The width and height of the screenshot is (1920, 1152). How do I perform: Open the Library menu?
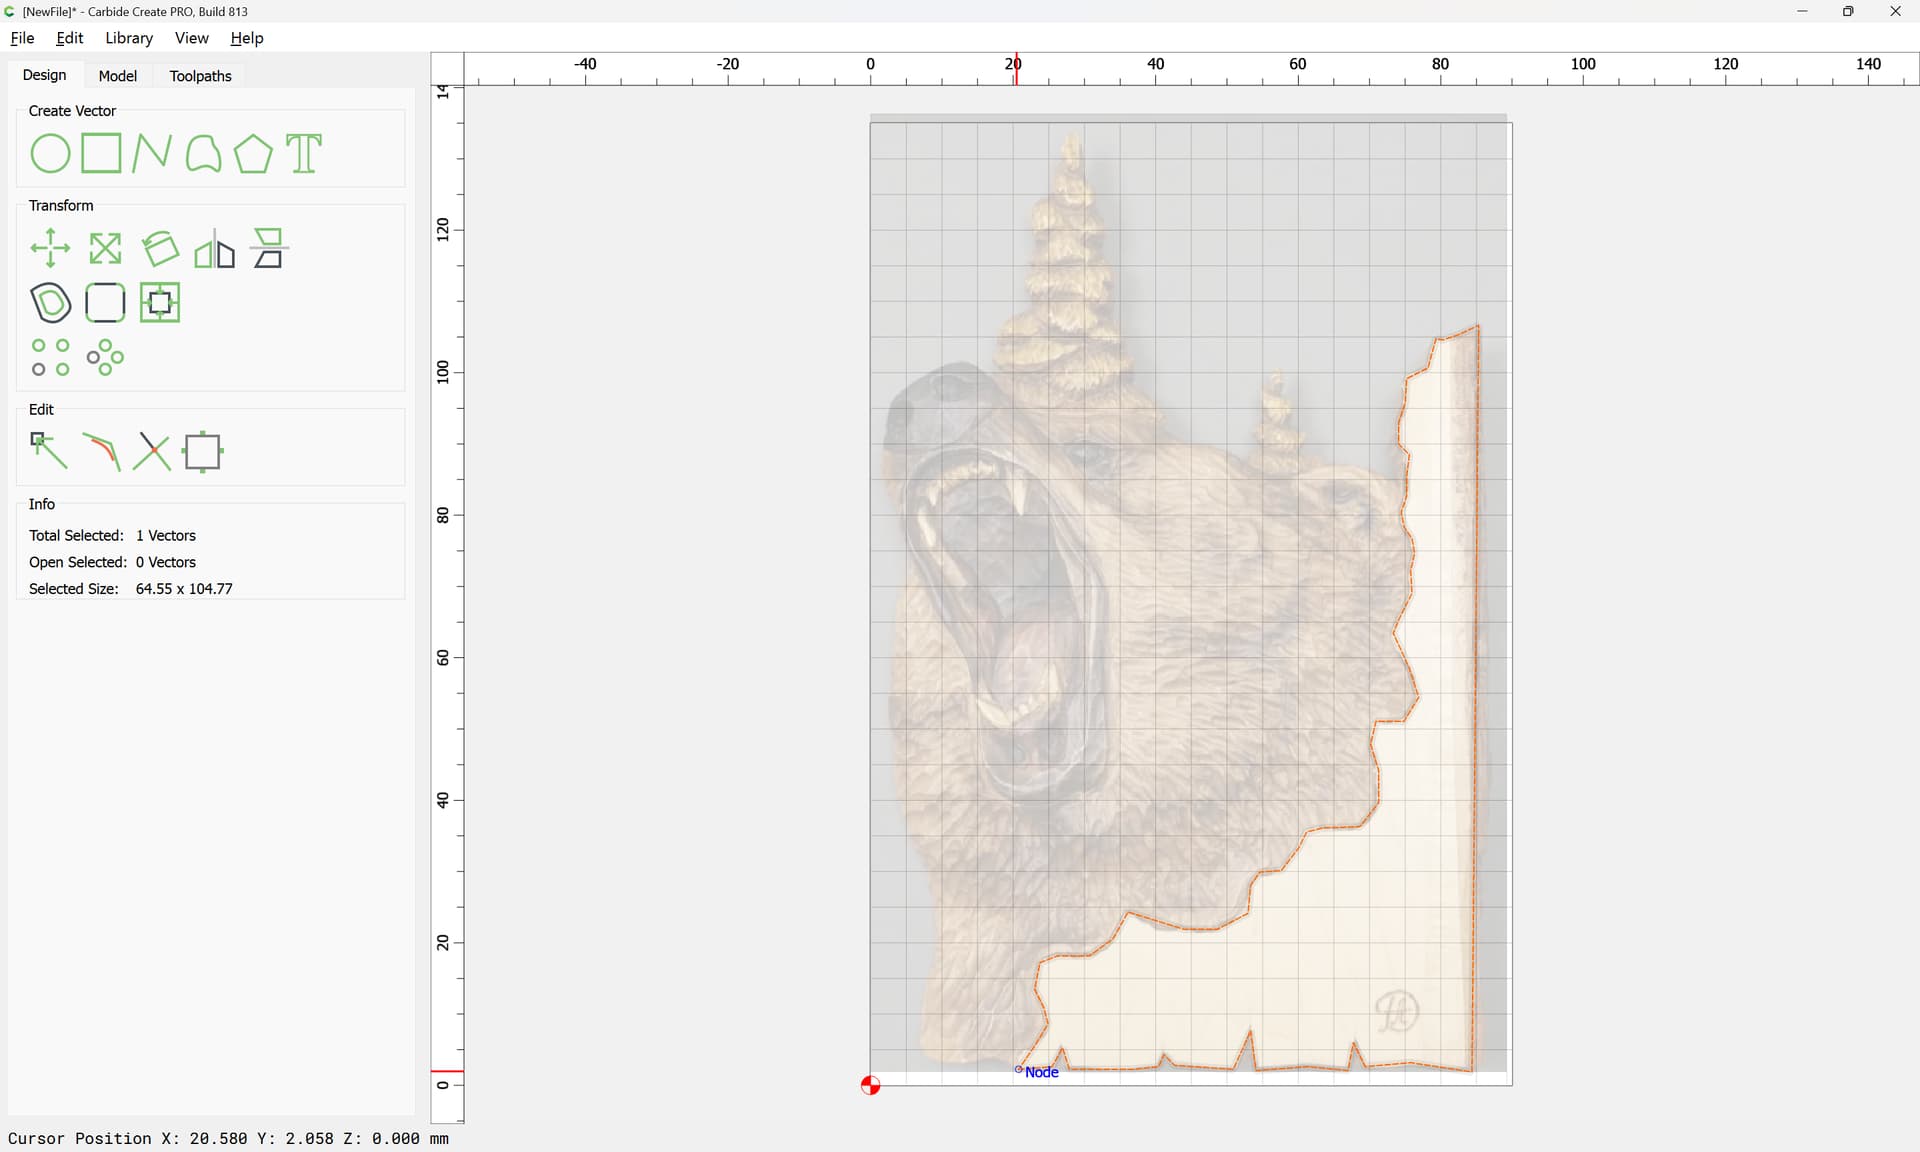(x=129, y=38)
